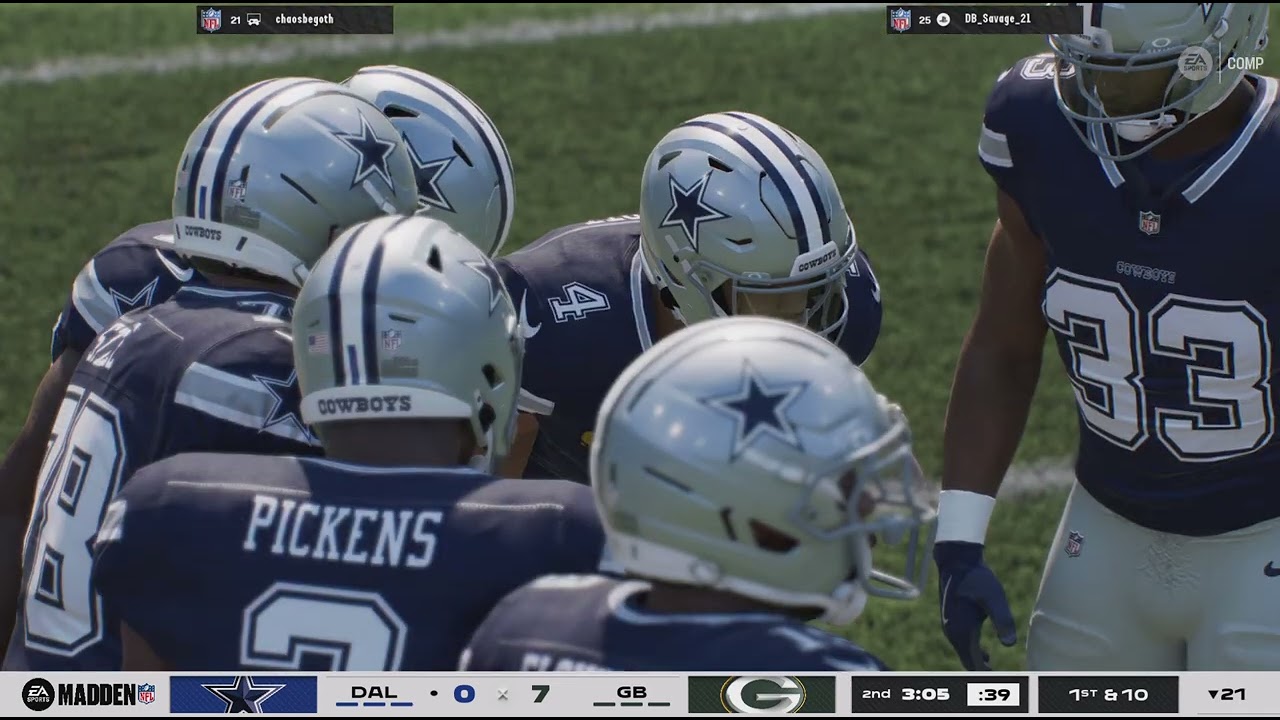Click the PlayStation icon next to DB_Savage_21

944,19
